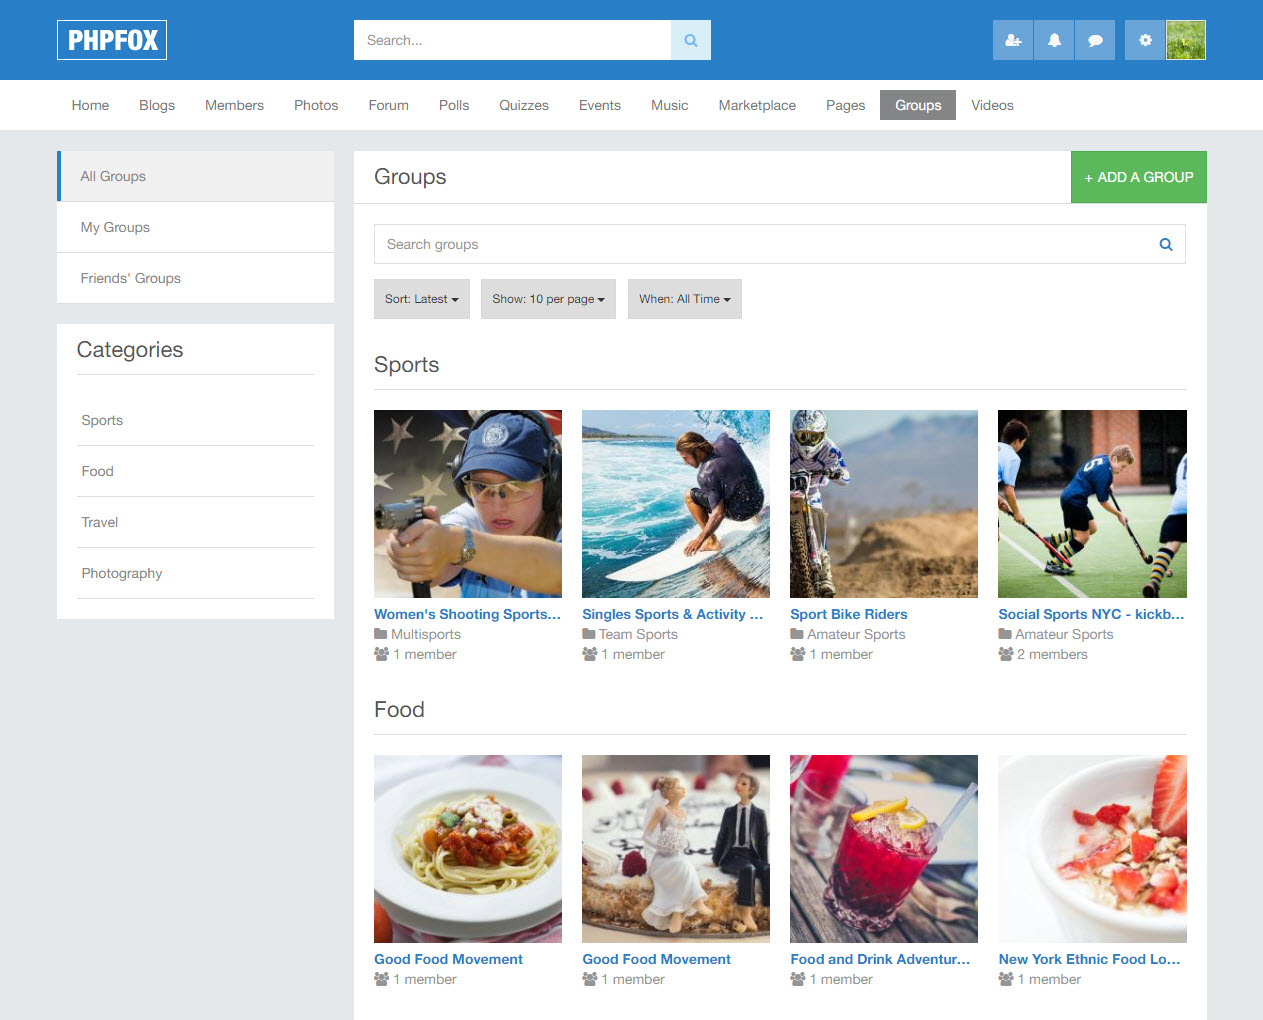Open the messages chat bubble icon
The width and height of the screenshot is (1263, 1020).
tap(1095, 41)
